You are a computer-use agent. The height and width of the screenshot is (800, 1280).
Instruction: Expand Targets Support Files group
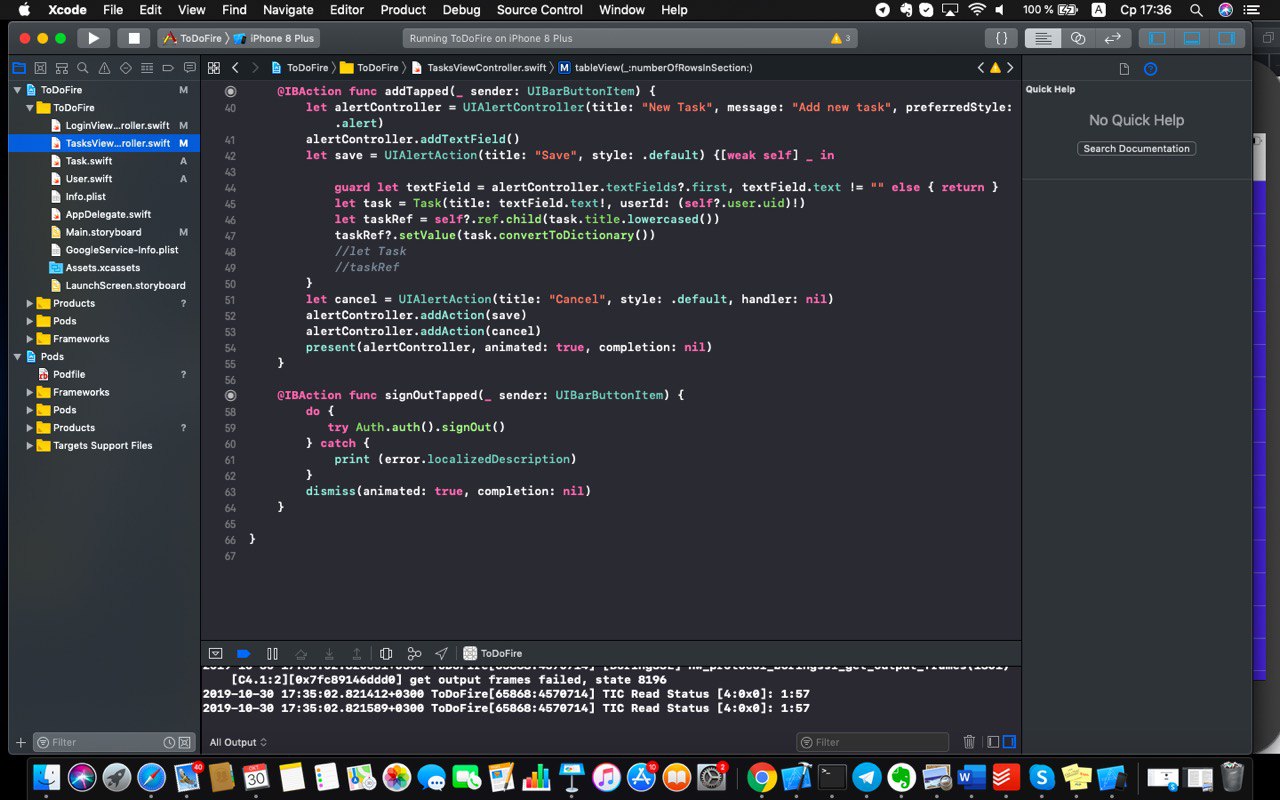coord(30,445)
